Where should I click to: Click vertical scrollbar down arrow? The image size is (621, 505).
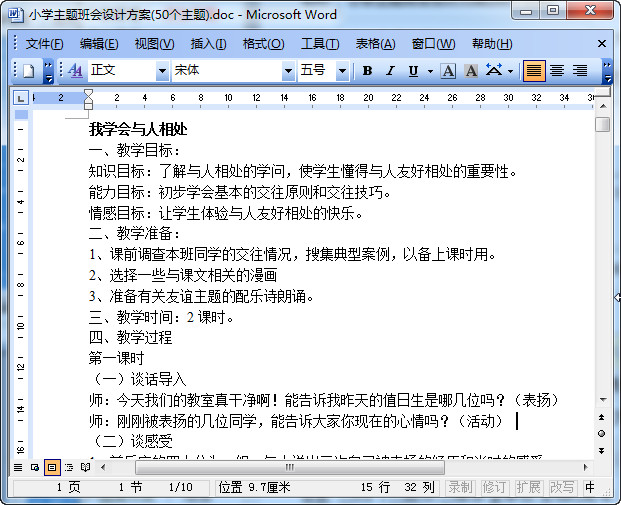pos(602,400)
